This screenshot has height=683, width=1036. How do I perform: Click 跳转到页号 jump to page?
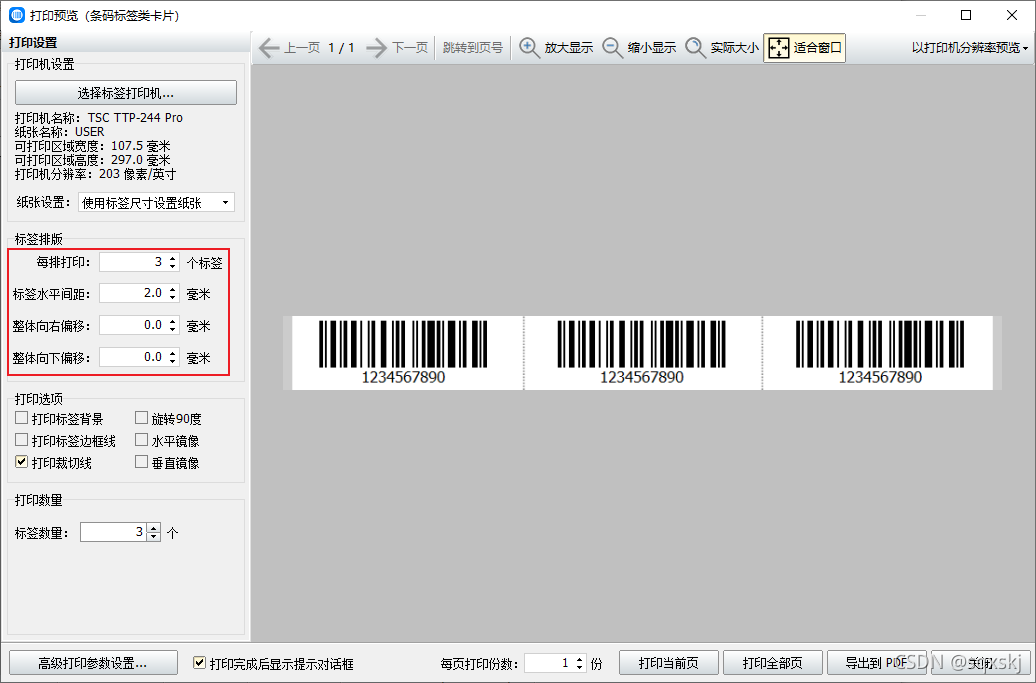[x=472, y=48]
